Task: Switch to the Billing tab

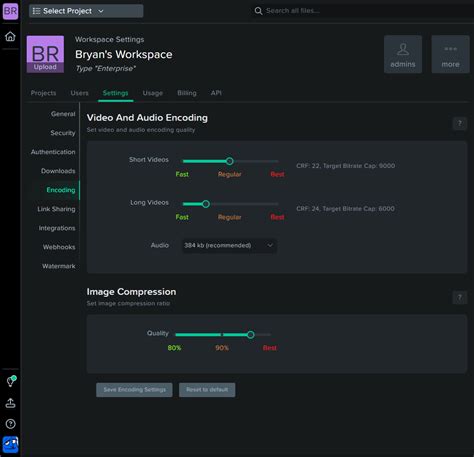Action: click(187, 93)
